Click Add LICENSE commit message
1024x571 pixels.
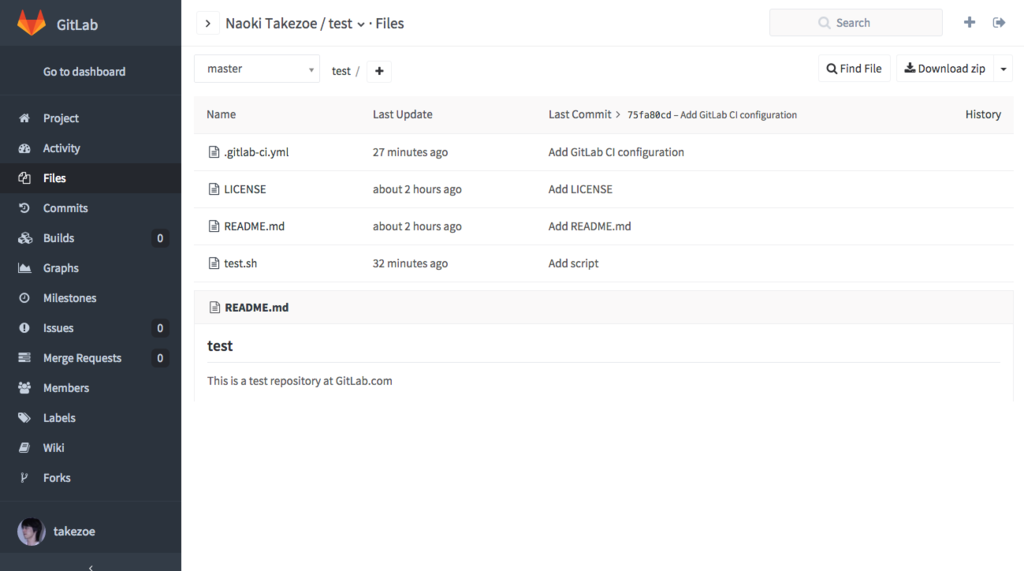point(580,189)
